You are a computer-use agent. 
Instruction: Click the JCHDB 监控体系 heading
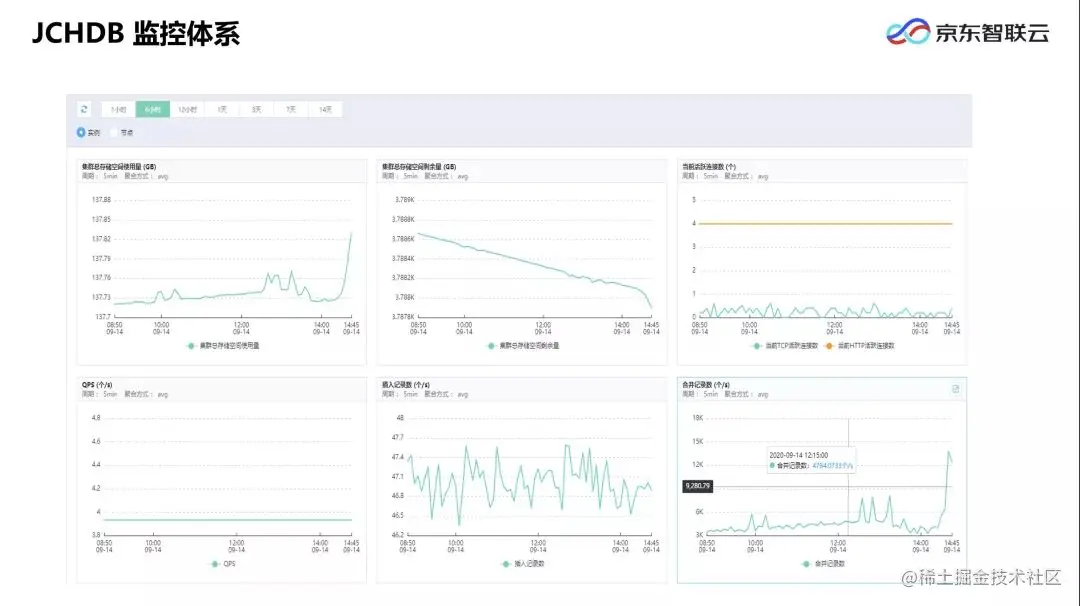point(136,33)
